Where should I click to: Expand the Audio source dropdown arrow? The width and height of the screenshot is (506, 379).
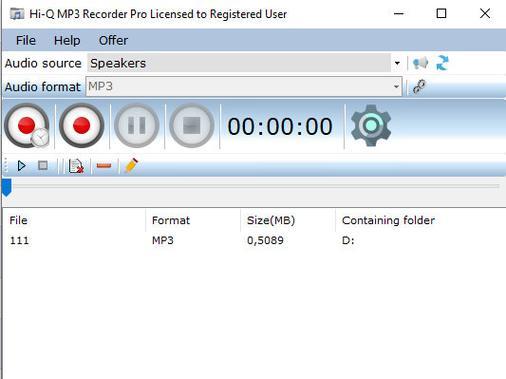point(397,63)
